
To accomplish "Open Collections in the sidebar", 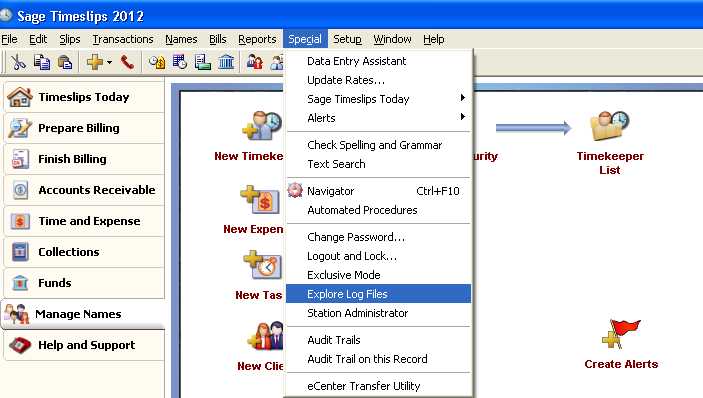I will (84, 252).
